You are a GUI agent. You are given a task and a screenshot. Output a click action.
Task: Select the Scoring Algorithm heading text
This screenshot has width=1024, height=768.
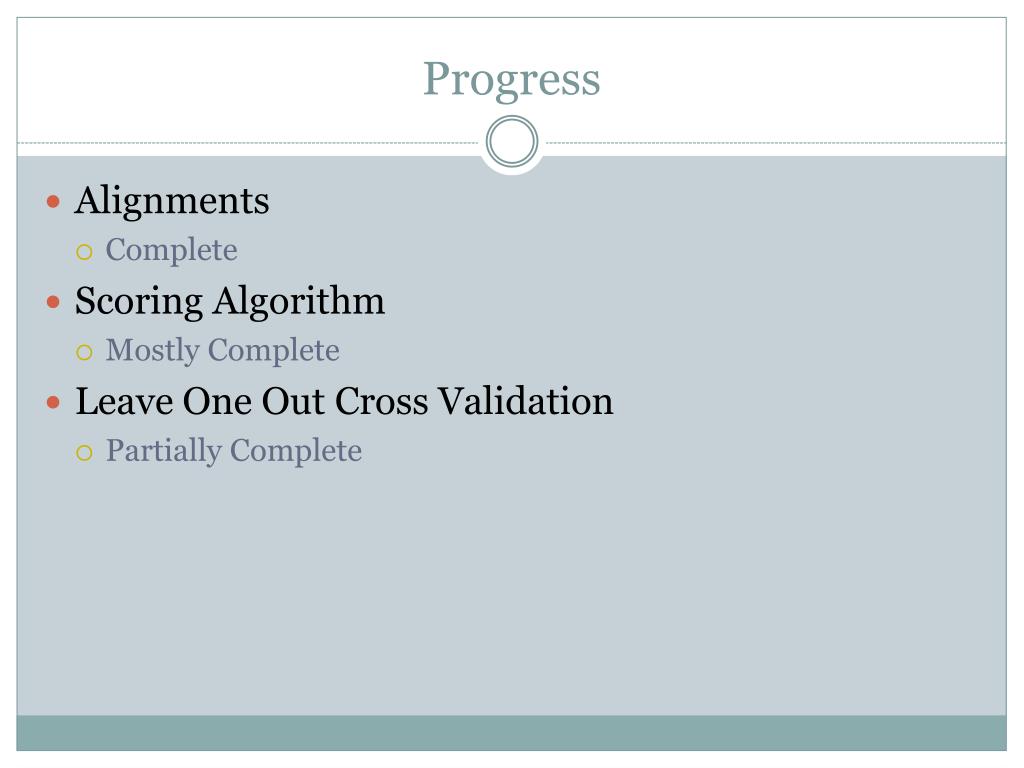tap(230, 302)
